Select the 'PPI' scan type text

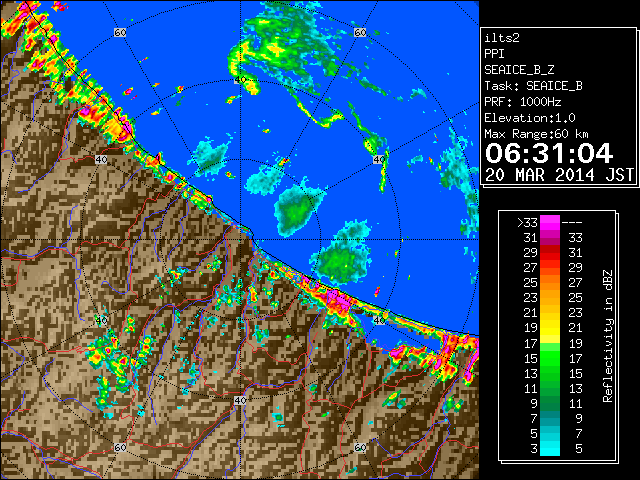pos(494,54)
